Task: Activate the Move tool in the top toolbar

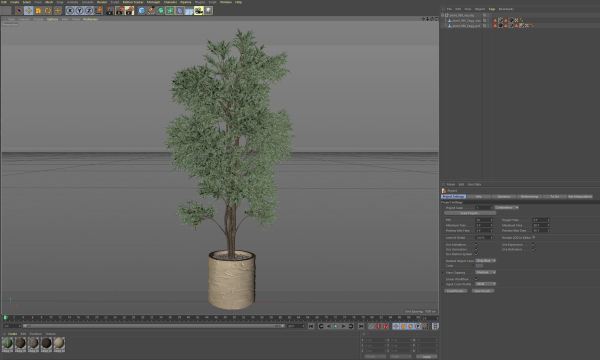Action: (28, 11)
